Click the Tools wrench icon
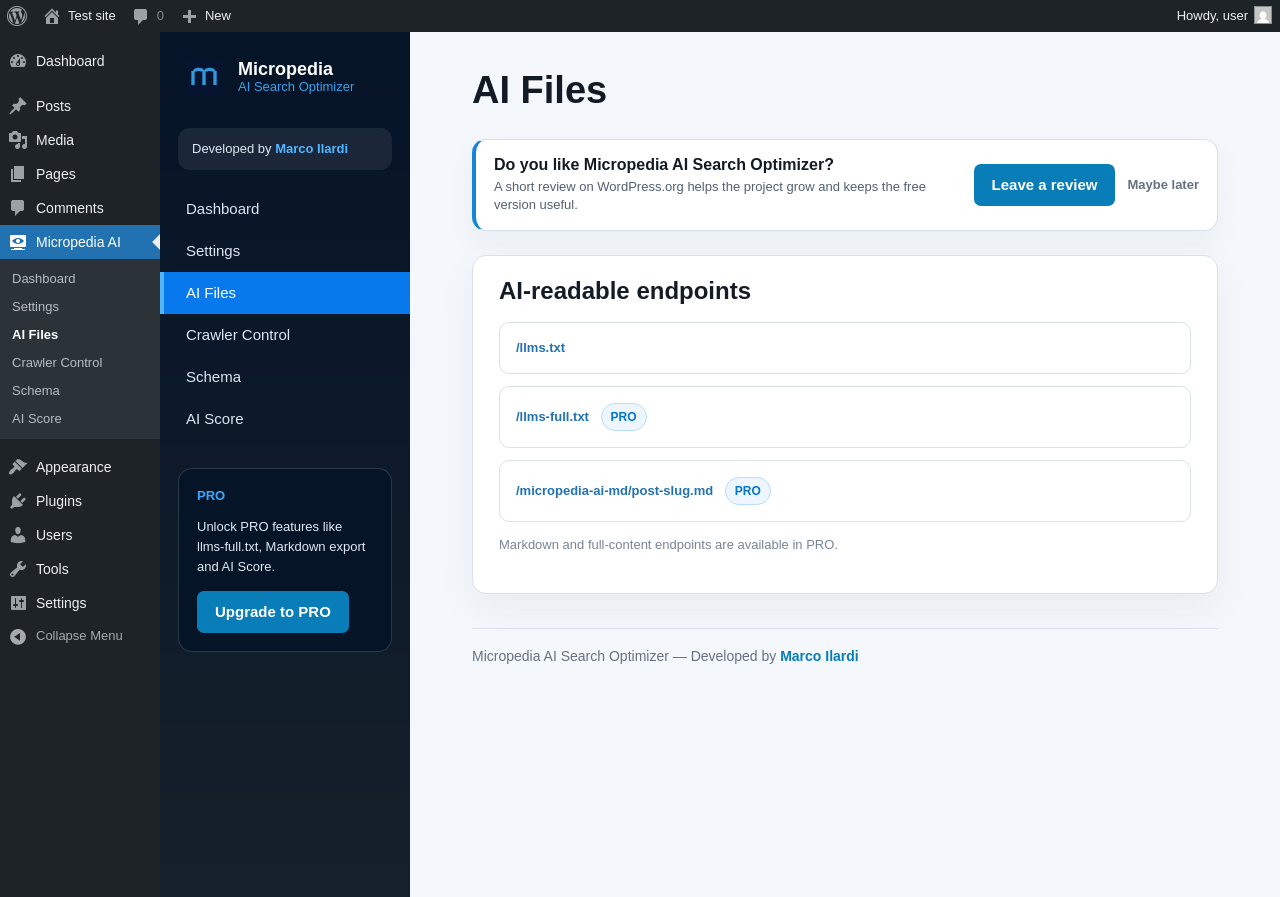 [x=18, y=569]
